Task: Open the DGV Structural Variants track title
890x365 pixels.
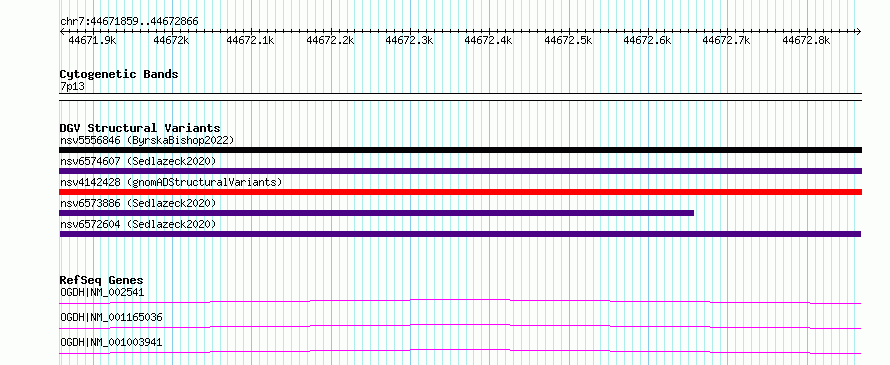Action: (140, 128)
